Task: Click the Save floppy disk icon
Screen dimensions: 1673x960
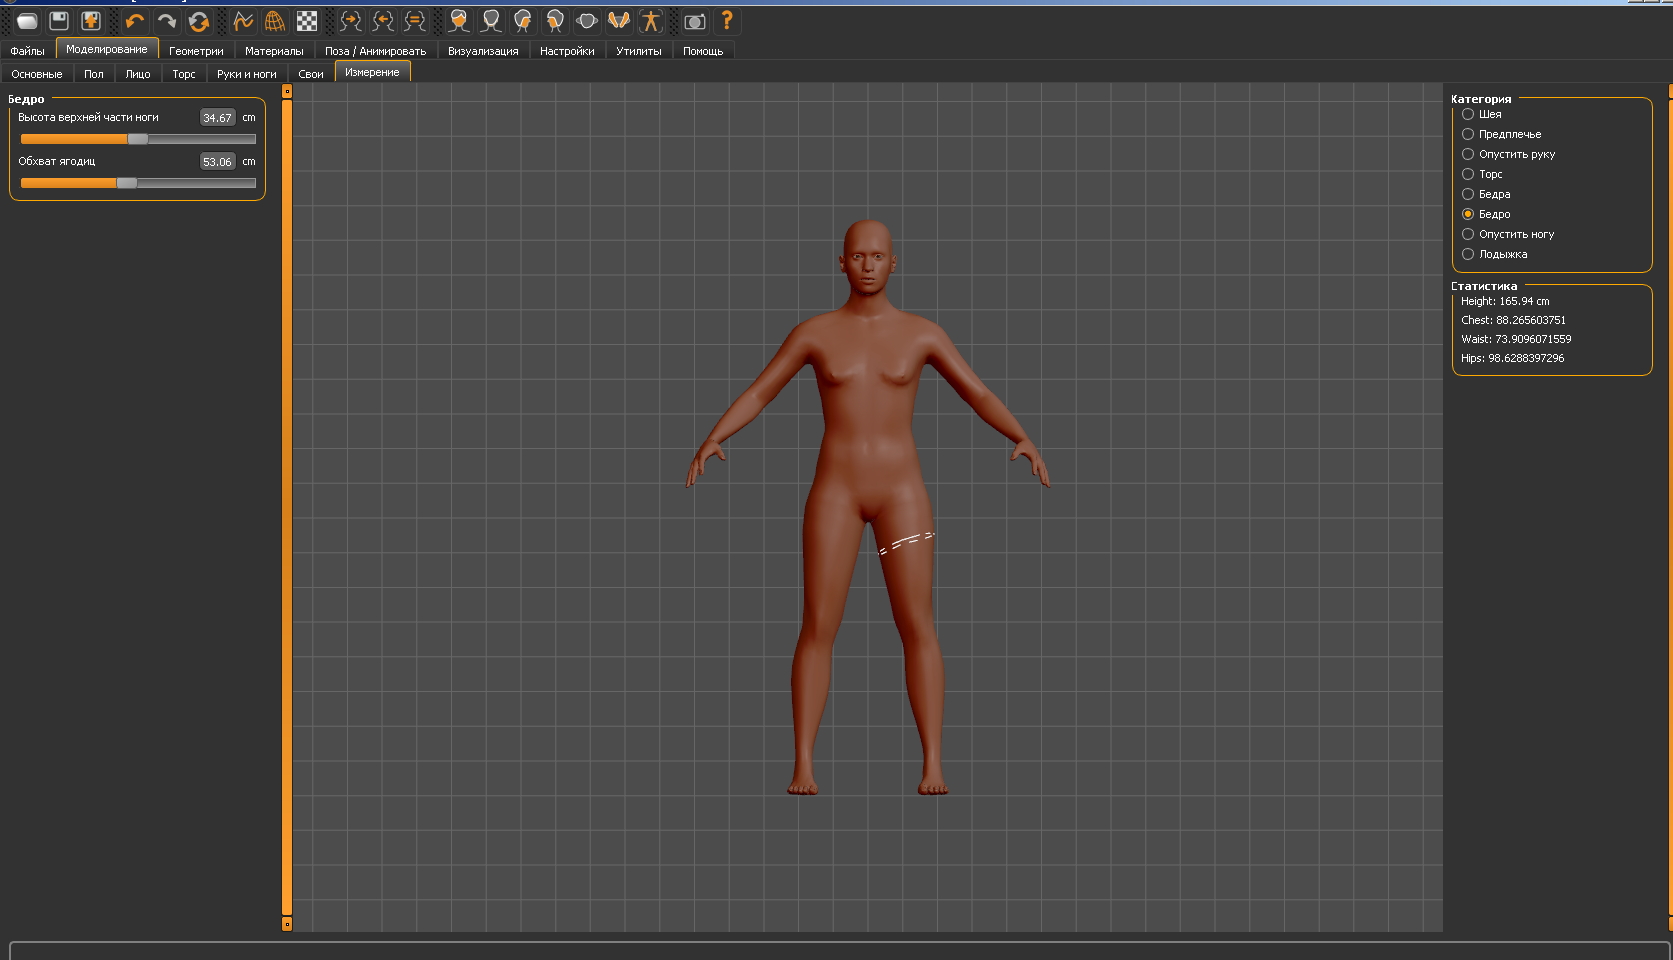Action: [x=59, y=21]
